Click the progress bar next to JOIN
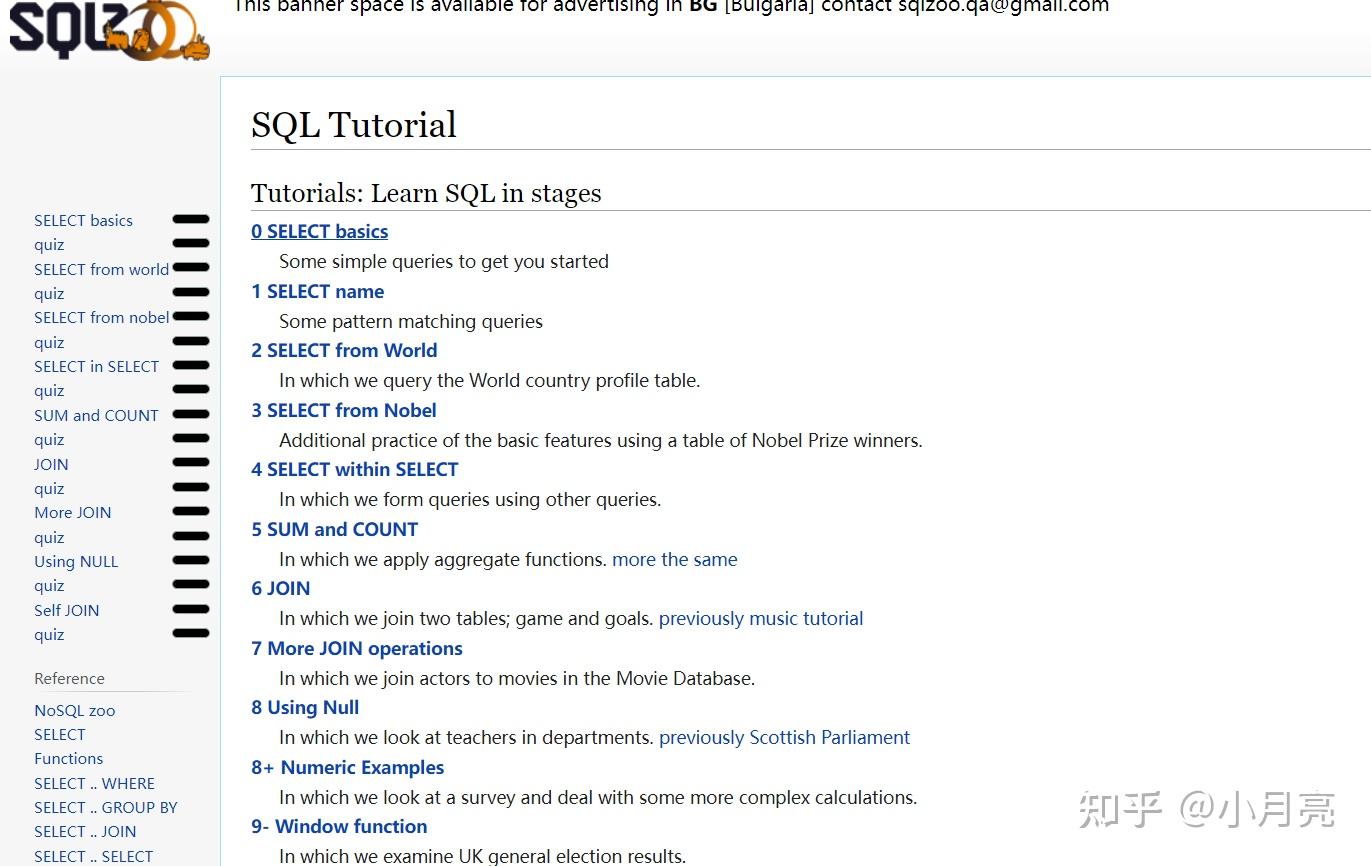The width and height of the screenshot is (1371, 866). point(191,463)
